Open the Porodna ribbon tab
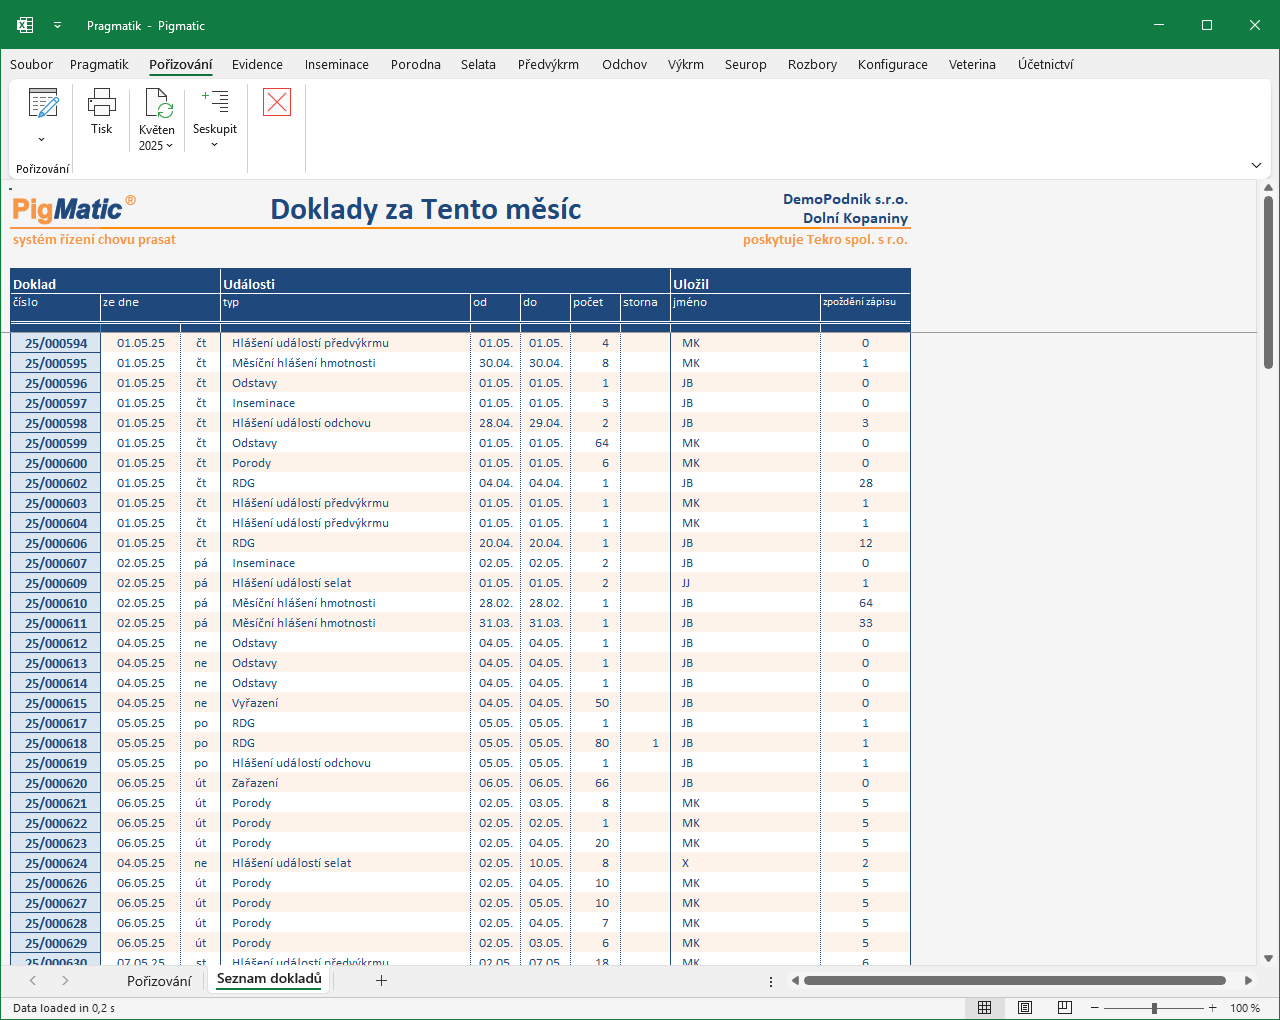This screenshot has width=1280, height=1020. pos(416,65)
